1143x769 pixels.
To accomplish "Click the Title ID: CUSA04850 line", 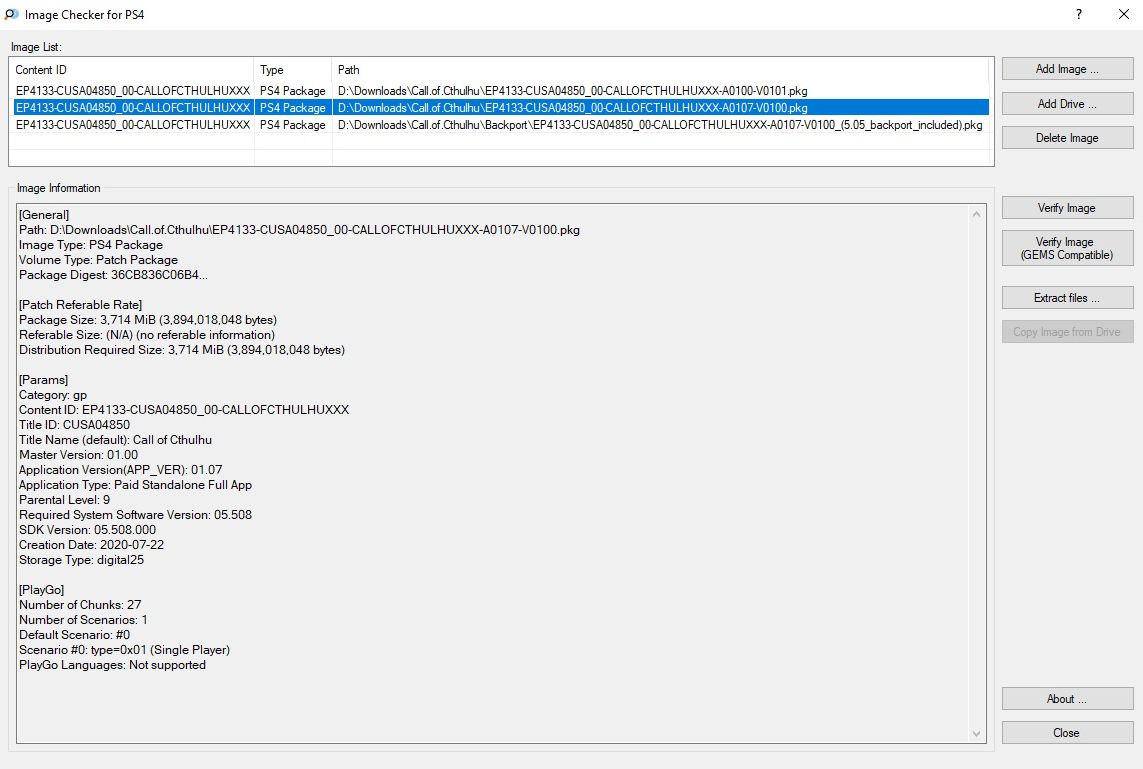I will coord(74,425).
